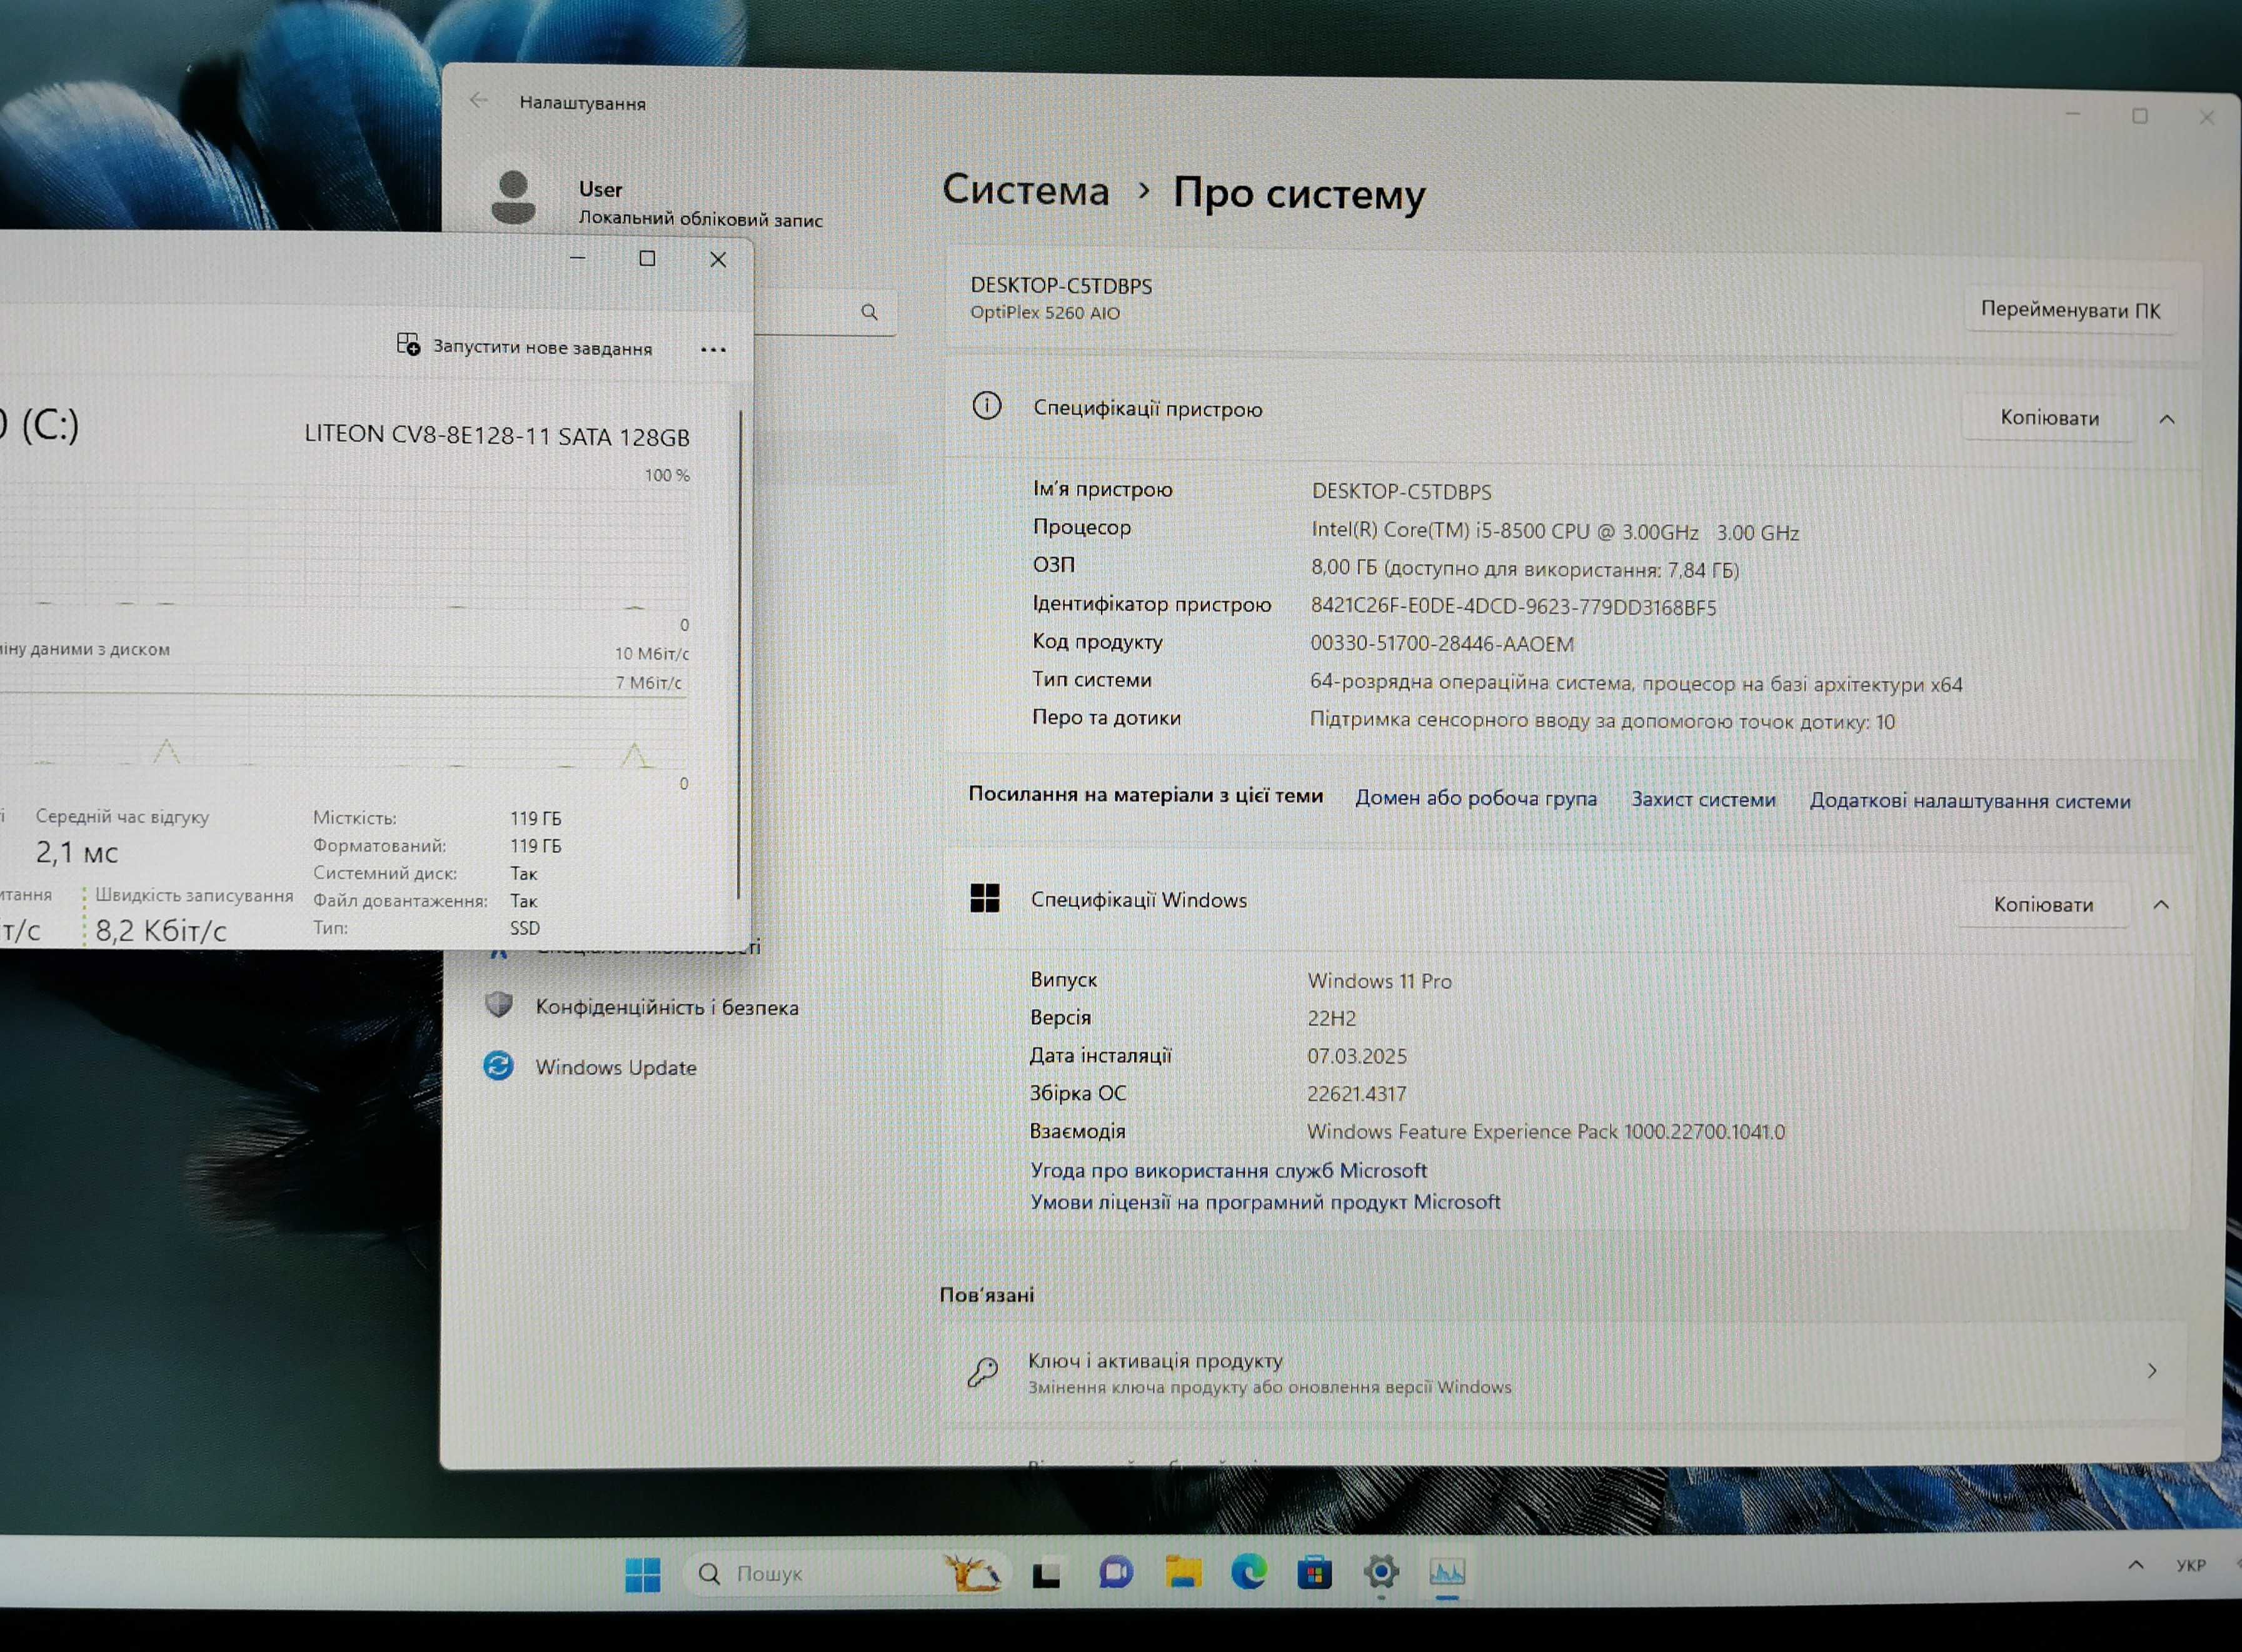The image size is (2242, 1652).
Task: Launch Microsoft Edge from the taskbar
Action: (x=1248, y=1572)
